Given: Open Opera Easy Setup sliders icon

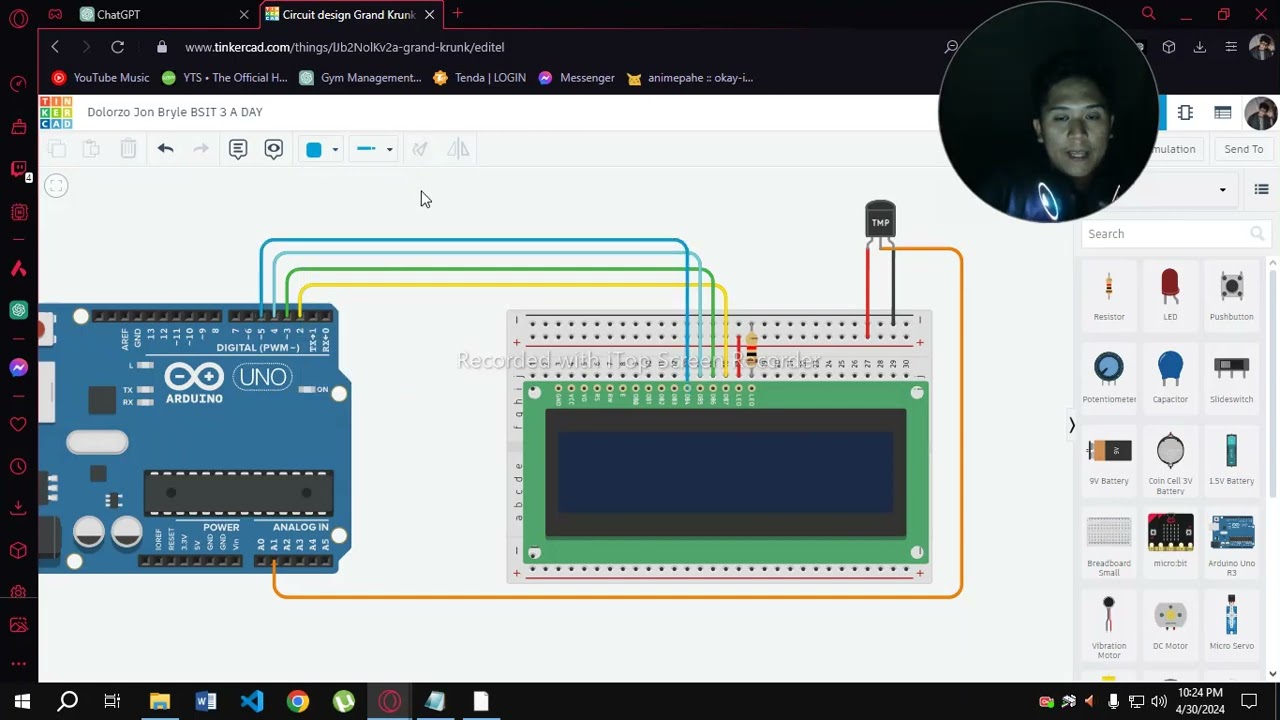Looking at the screenshot, I should 1231,47.
